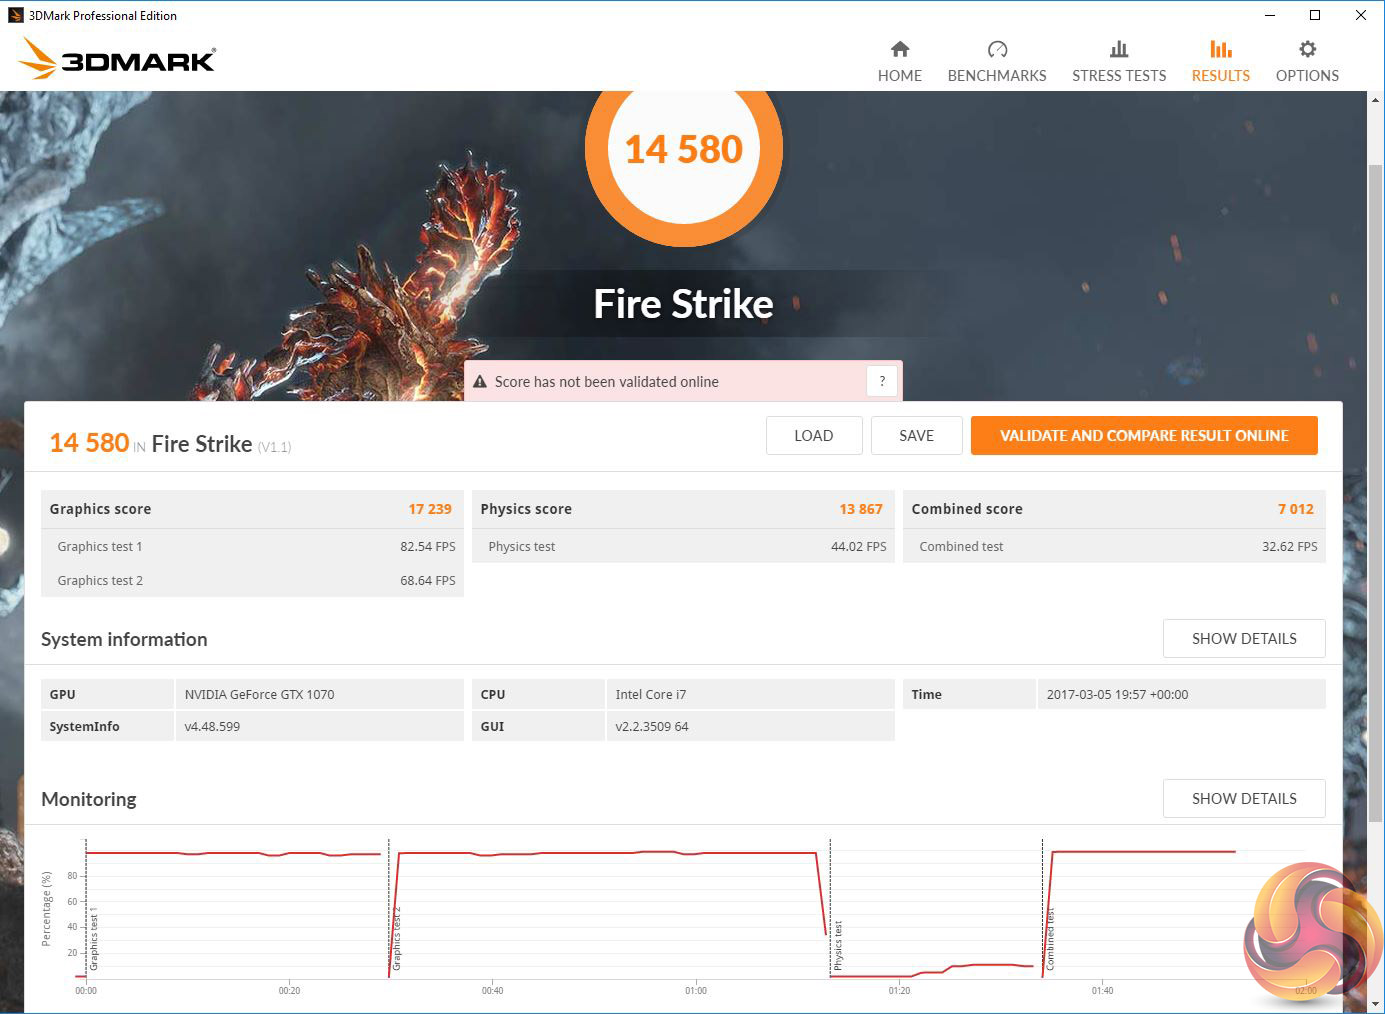1385x1014 pixels.
Task: Click the Fire Strike heading on banner
Action: point(684,304)
